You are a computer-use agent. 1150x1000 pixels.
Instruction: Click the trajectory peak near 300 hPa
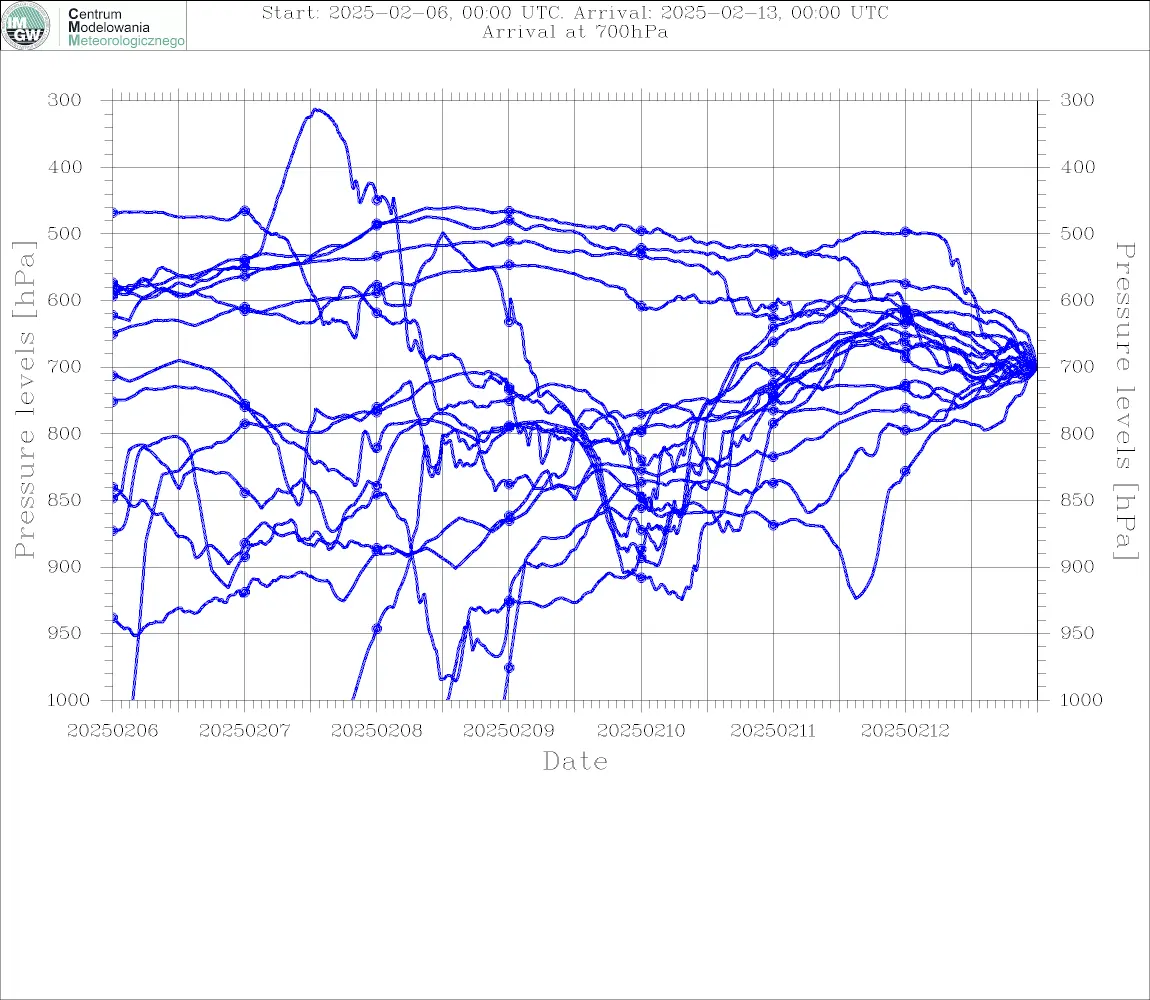click(316, 110)
